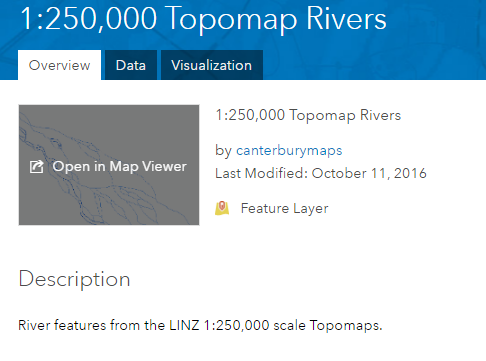Click the large page heading in the blue banner

point(203,18)
